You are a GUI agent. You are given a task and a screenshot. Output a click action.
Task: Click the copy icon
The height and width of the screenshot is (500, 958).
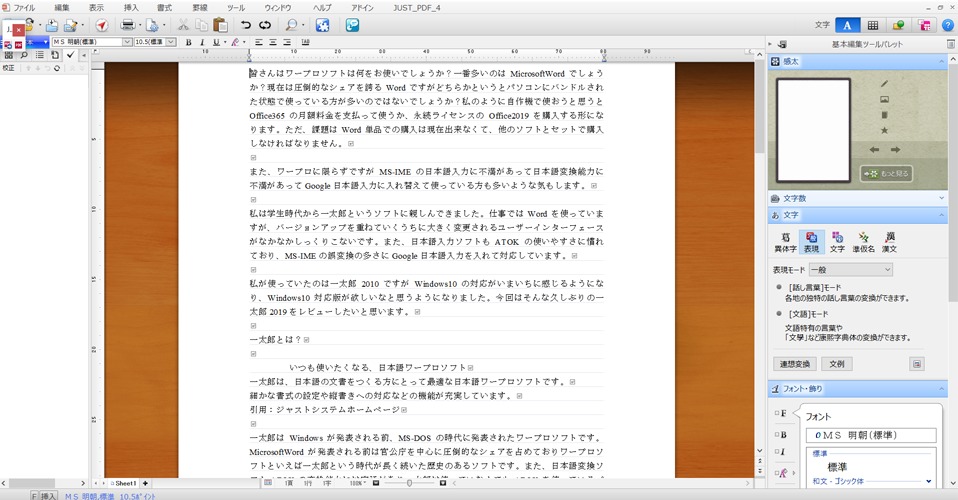pos(202,25)
